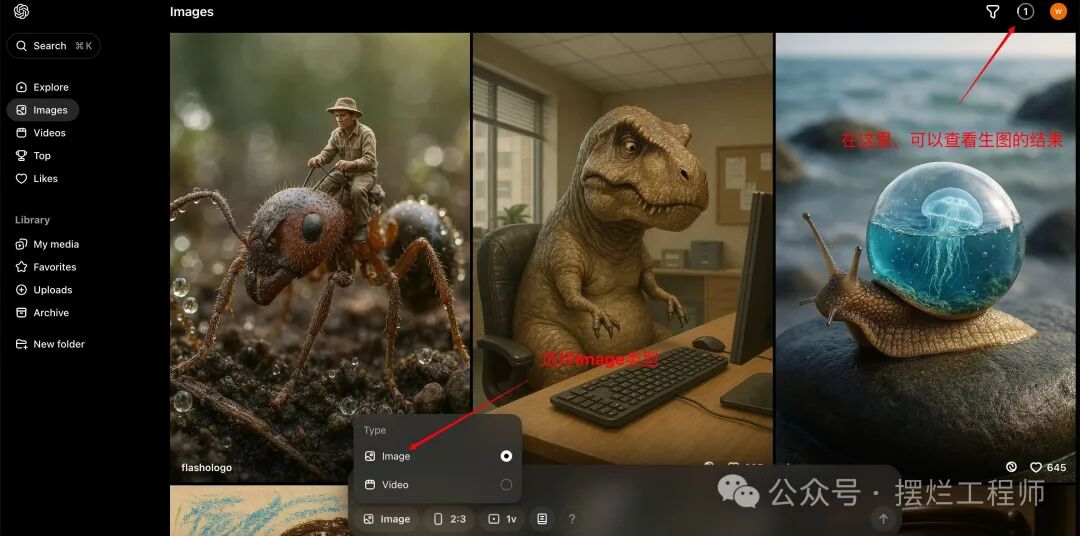Open the presets icon in prompt bar
The height and width of the screenshot is (536, 1080).
[x=542, y=519]
